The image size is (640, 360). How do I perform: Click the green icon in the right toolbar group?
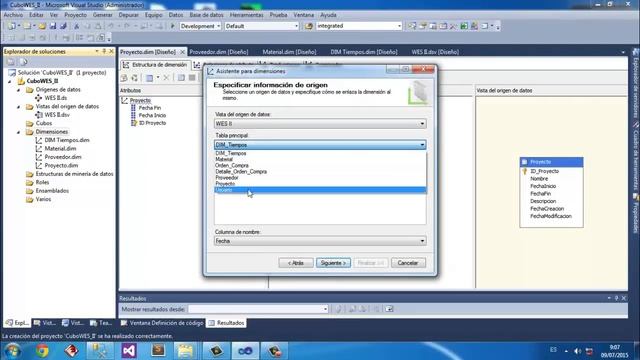tap(464, 26)
